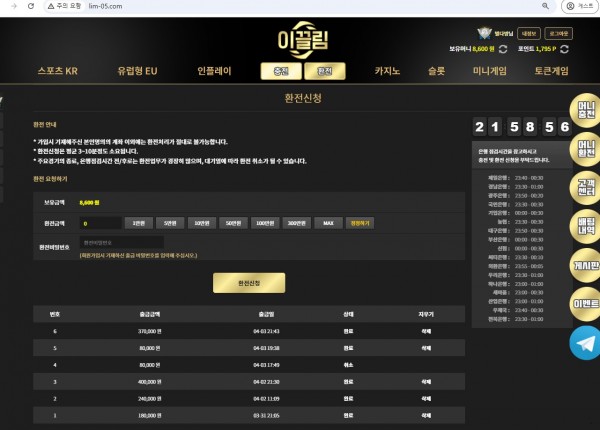The height and width of the screenshot is (430, 600).
Task: Click the 이끌림 site logo
Action: (x=303, y=40)
